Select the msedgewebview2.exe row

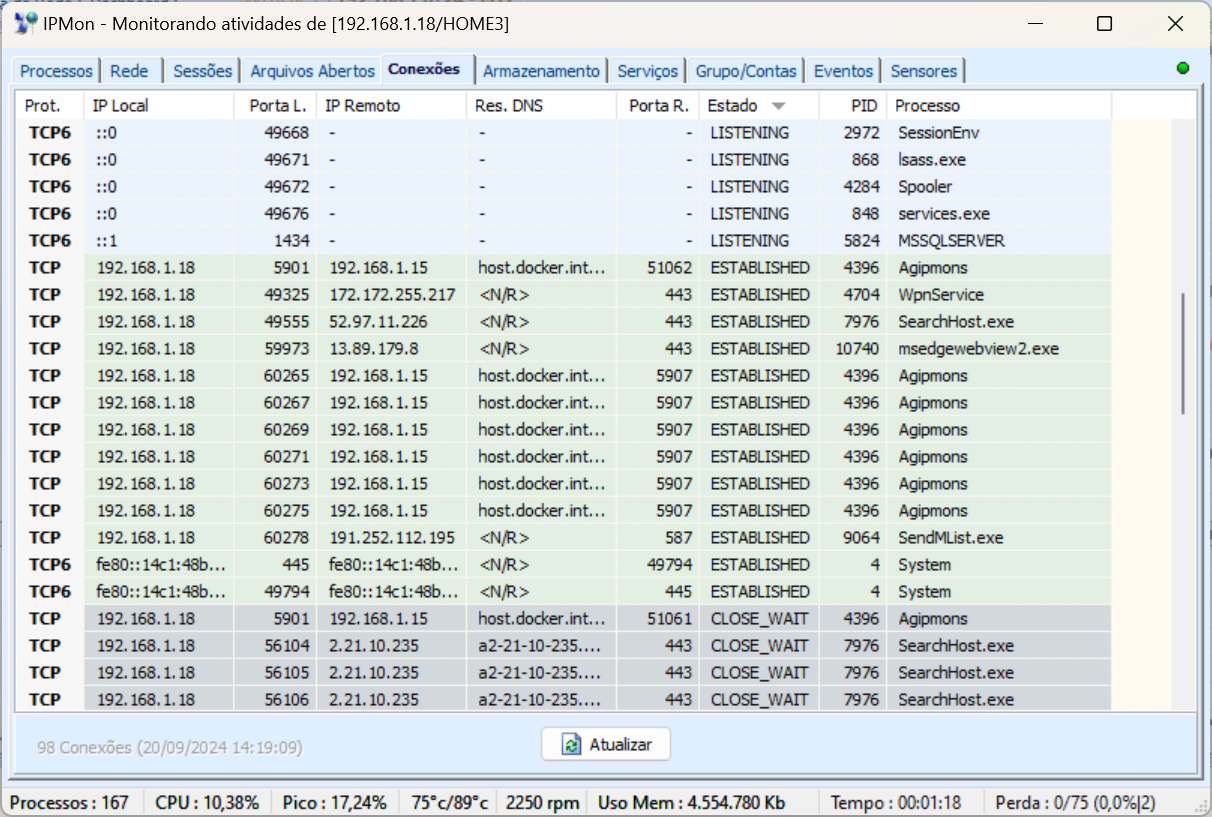coord(564,349)
